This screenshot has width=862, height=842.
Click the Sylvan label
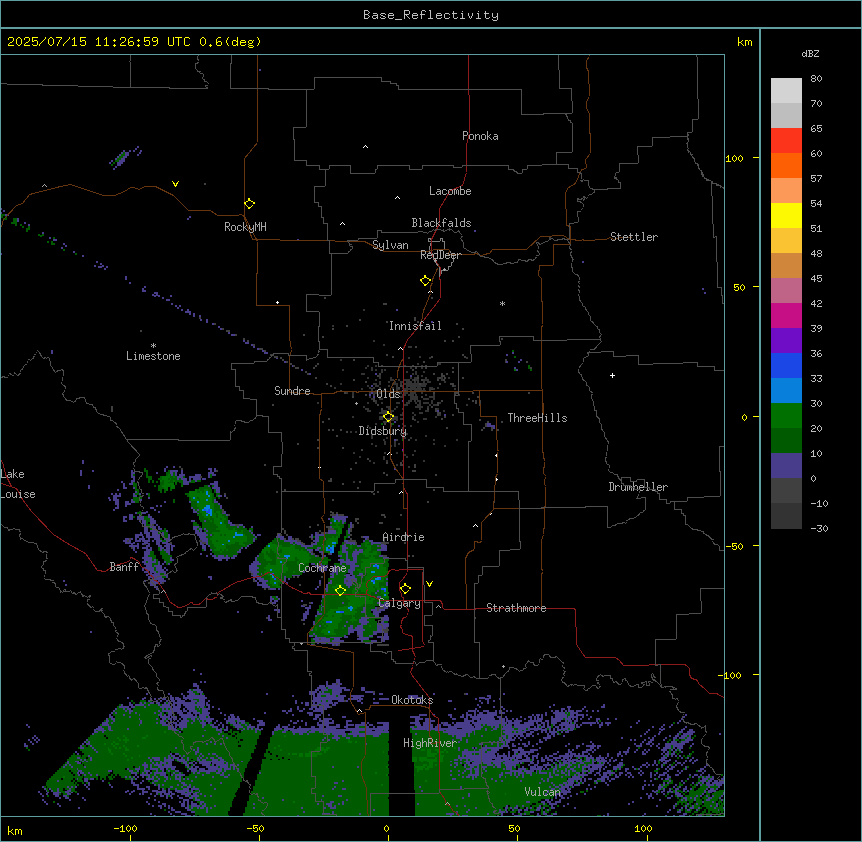coord(390,245)
